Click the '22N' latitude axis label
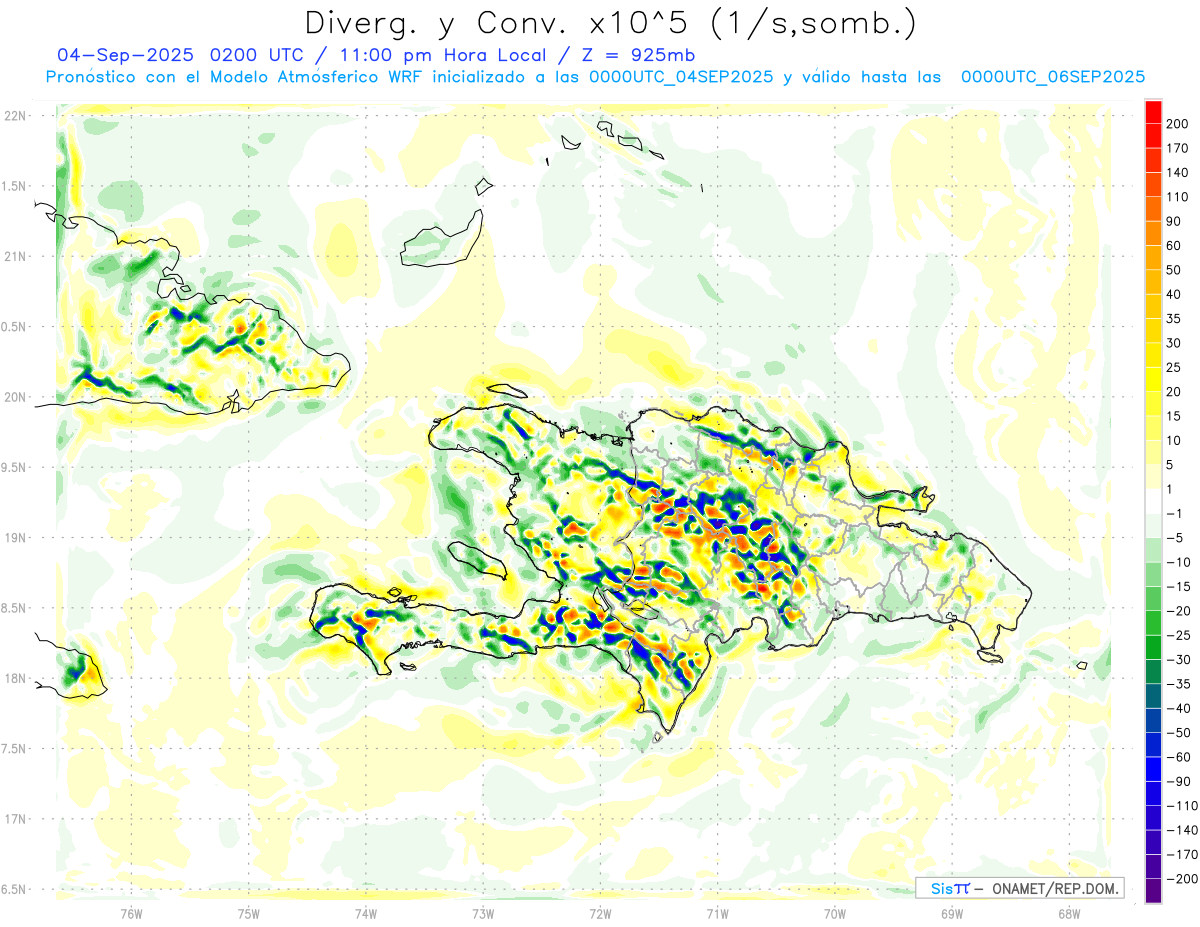 [15, 115]
